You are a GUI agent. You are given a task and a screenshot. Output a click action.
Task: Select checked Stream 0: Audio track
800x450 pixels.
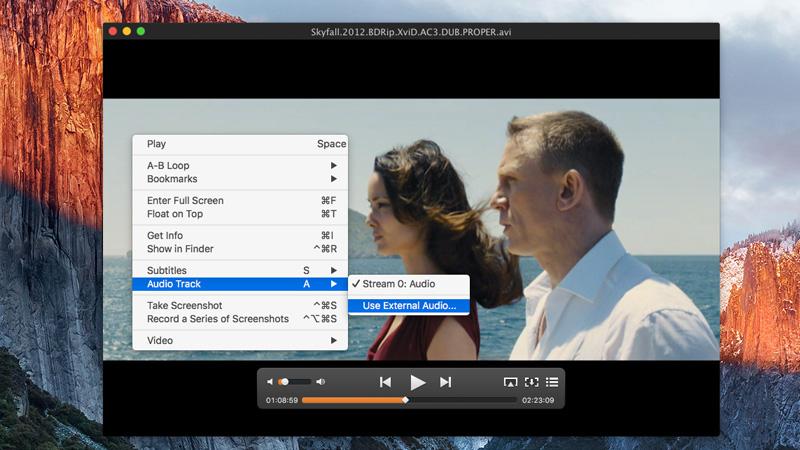click(409, 284)
